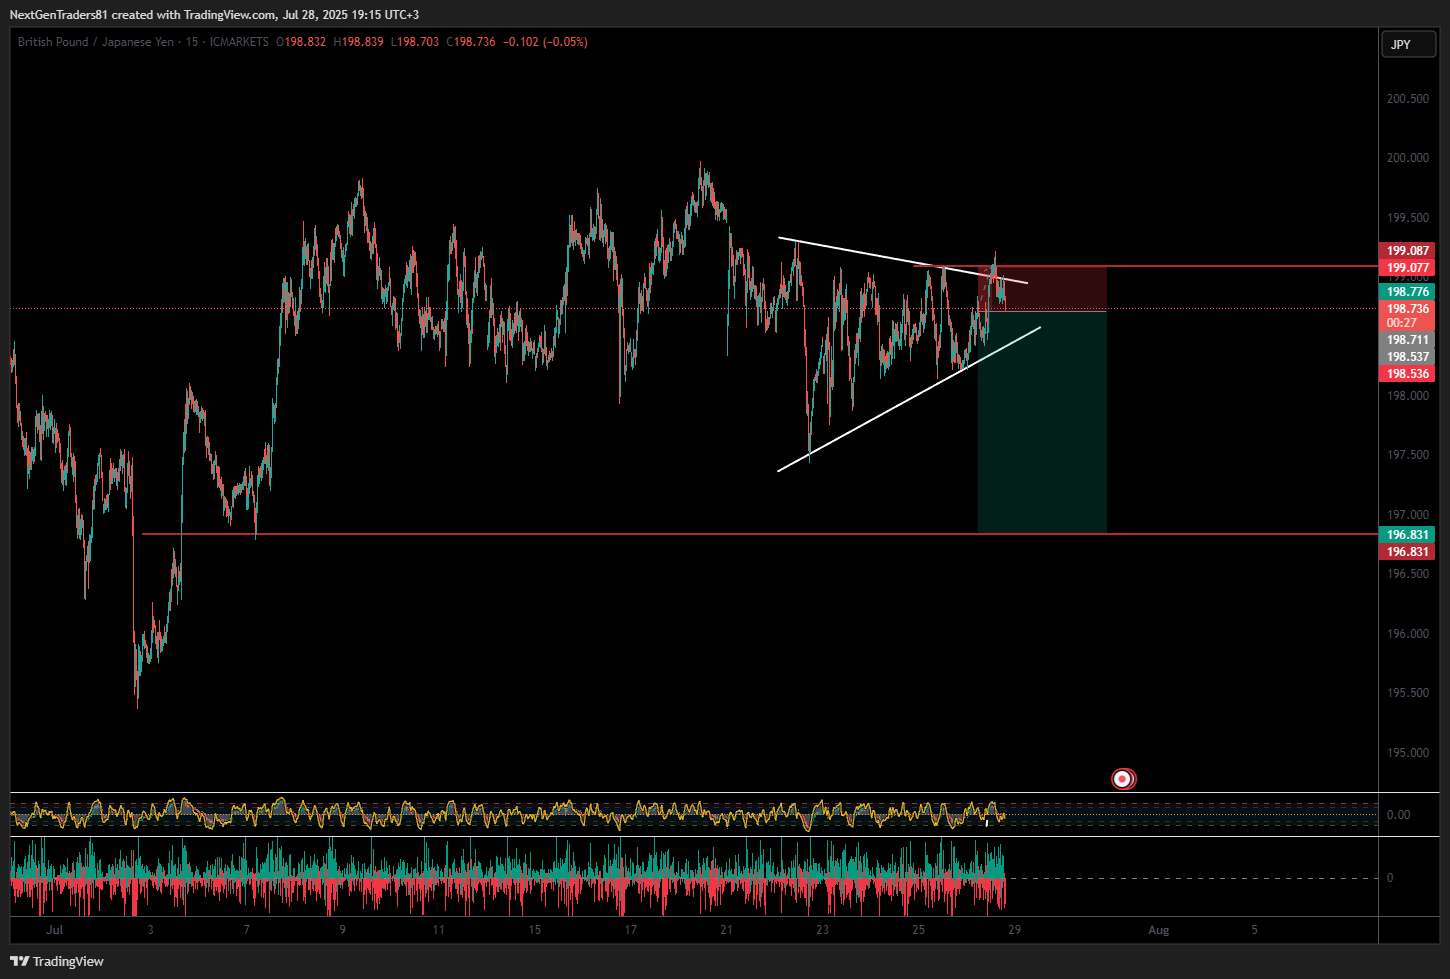Select the 199.077 red price label
The image size is (1450, 979).
click(1407, 268)
